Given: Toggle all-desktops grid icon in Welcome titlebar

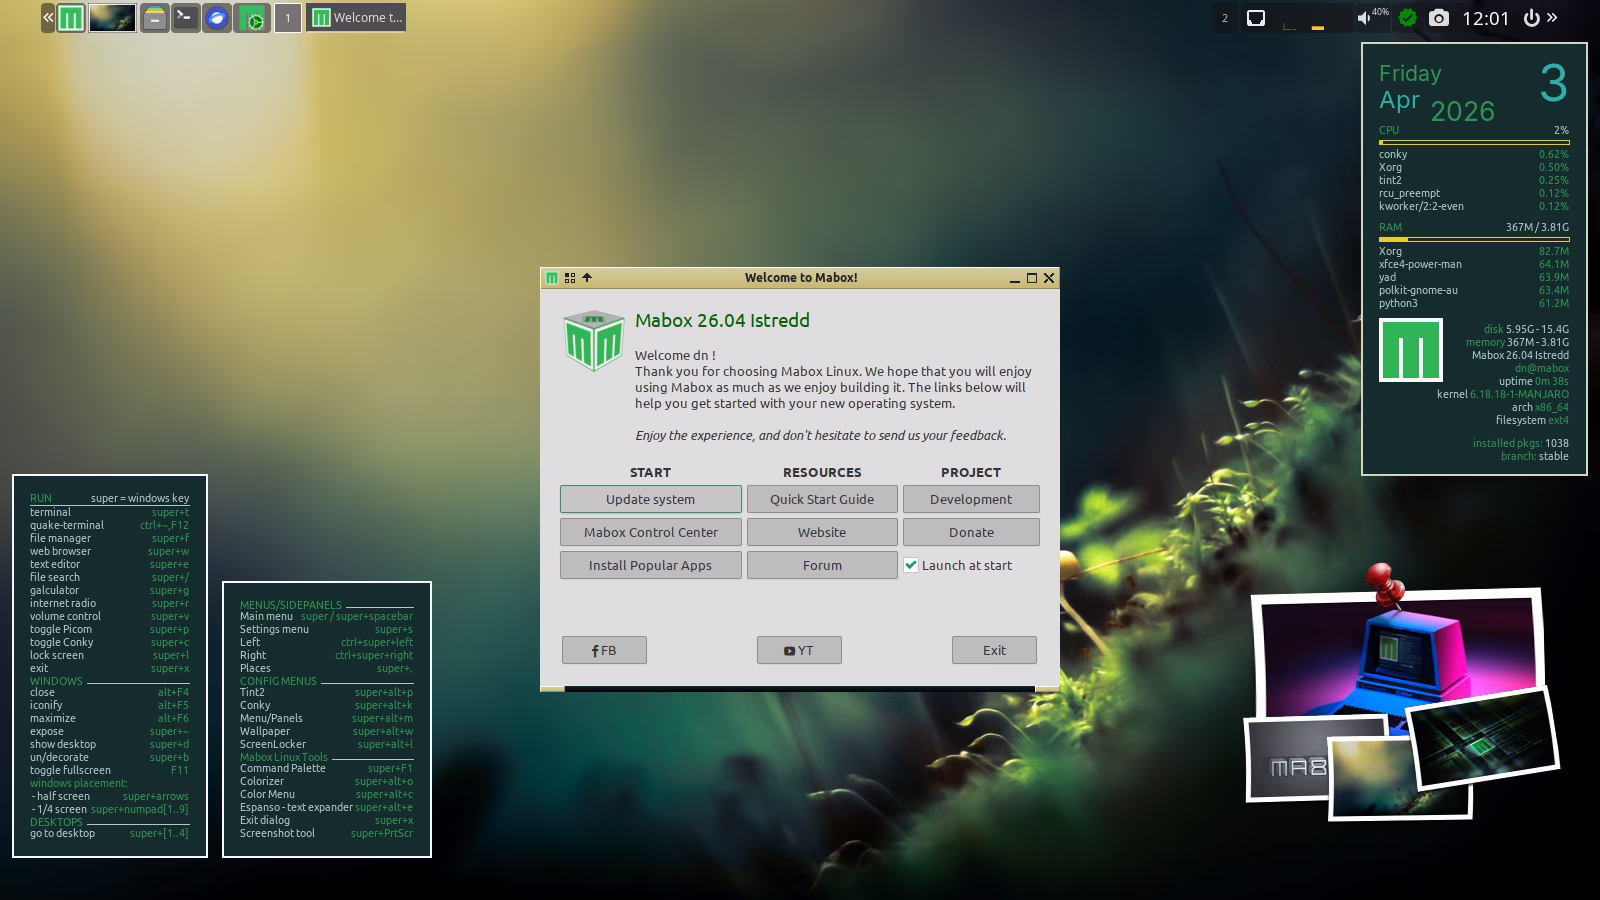Looking at the screenshot, I should [570, 278].
